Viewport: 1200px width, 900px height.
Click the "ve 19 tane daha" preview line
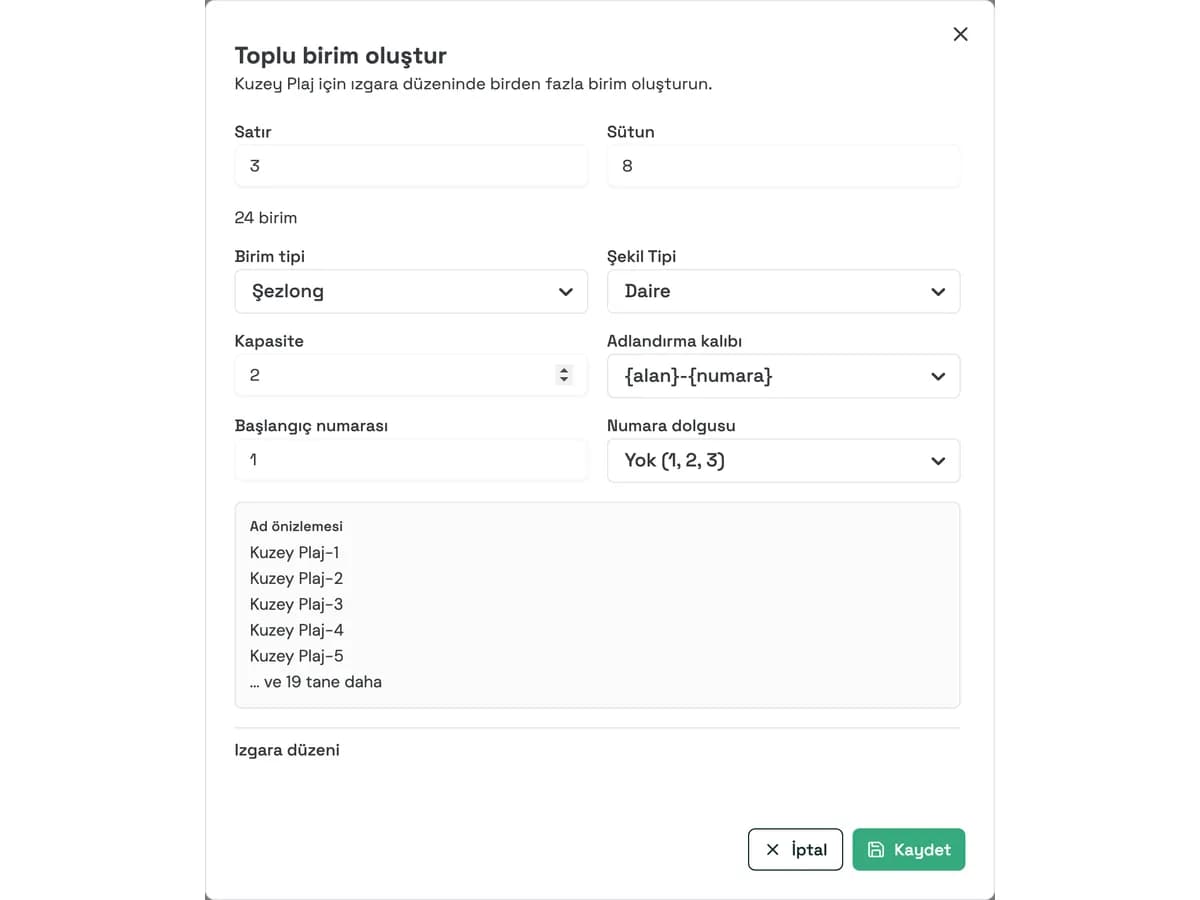(x=316, y=682)
